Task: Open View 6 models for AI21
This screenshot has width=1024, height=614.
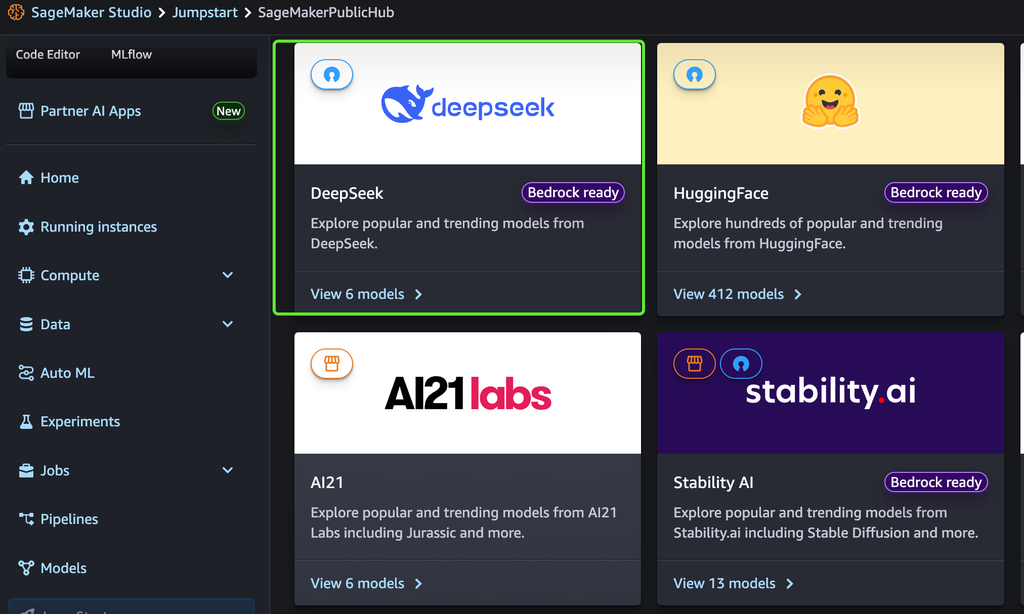Action: [357, 583]
